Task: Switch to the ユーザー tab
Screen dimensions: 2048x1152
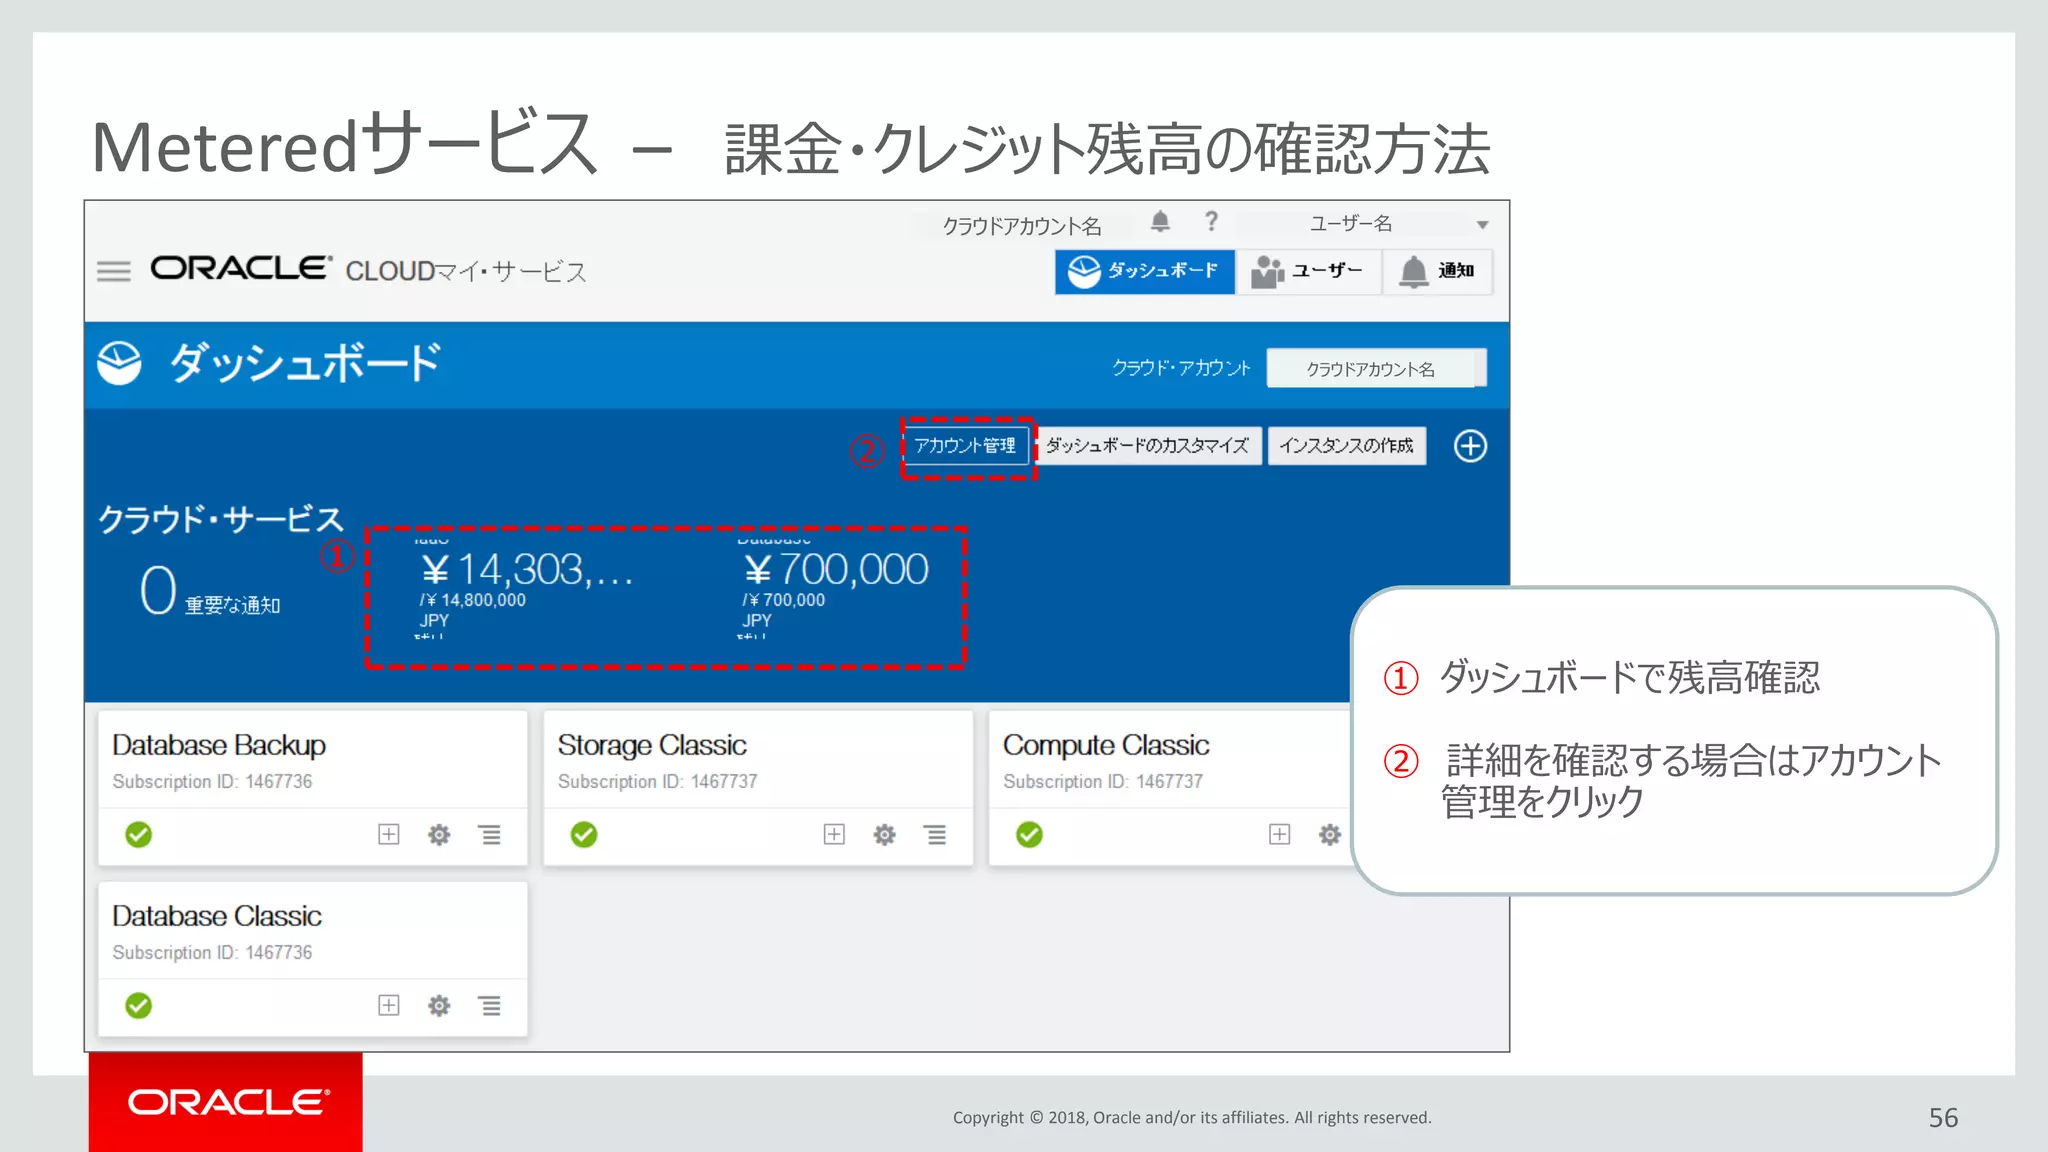Action: (1308, 271)
